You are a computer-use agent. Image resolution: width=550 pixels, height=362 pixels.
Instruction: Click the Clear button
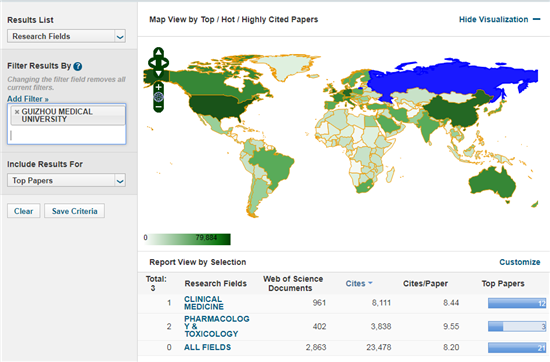(x=24, y=211)
